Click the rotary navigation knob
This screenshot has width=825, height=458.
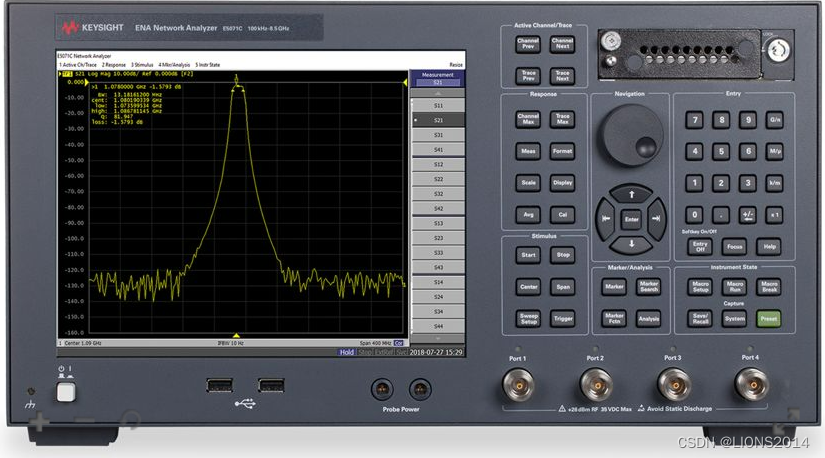tap(631, 134)
